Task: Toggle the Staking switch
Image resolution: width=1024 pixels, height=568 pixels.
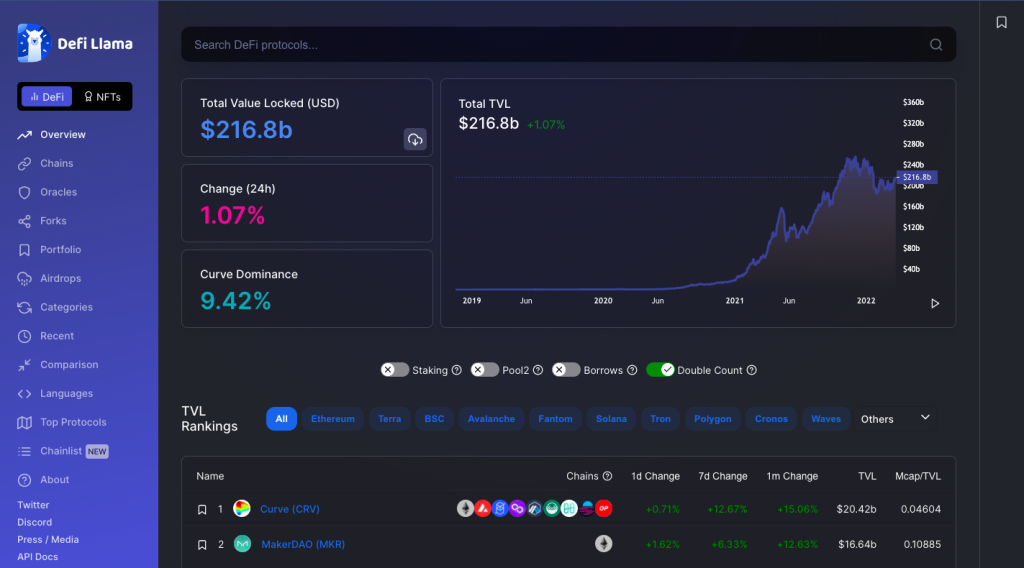Action: [x=394, y=370]
